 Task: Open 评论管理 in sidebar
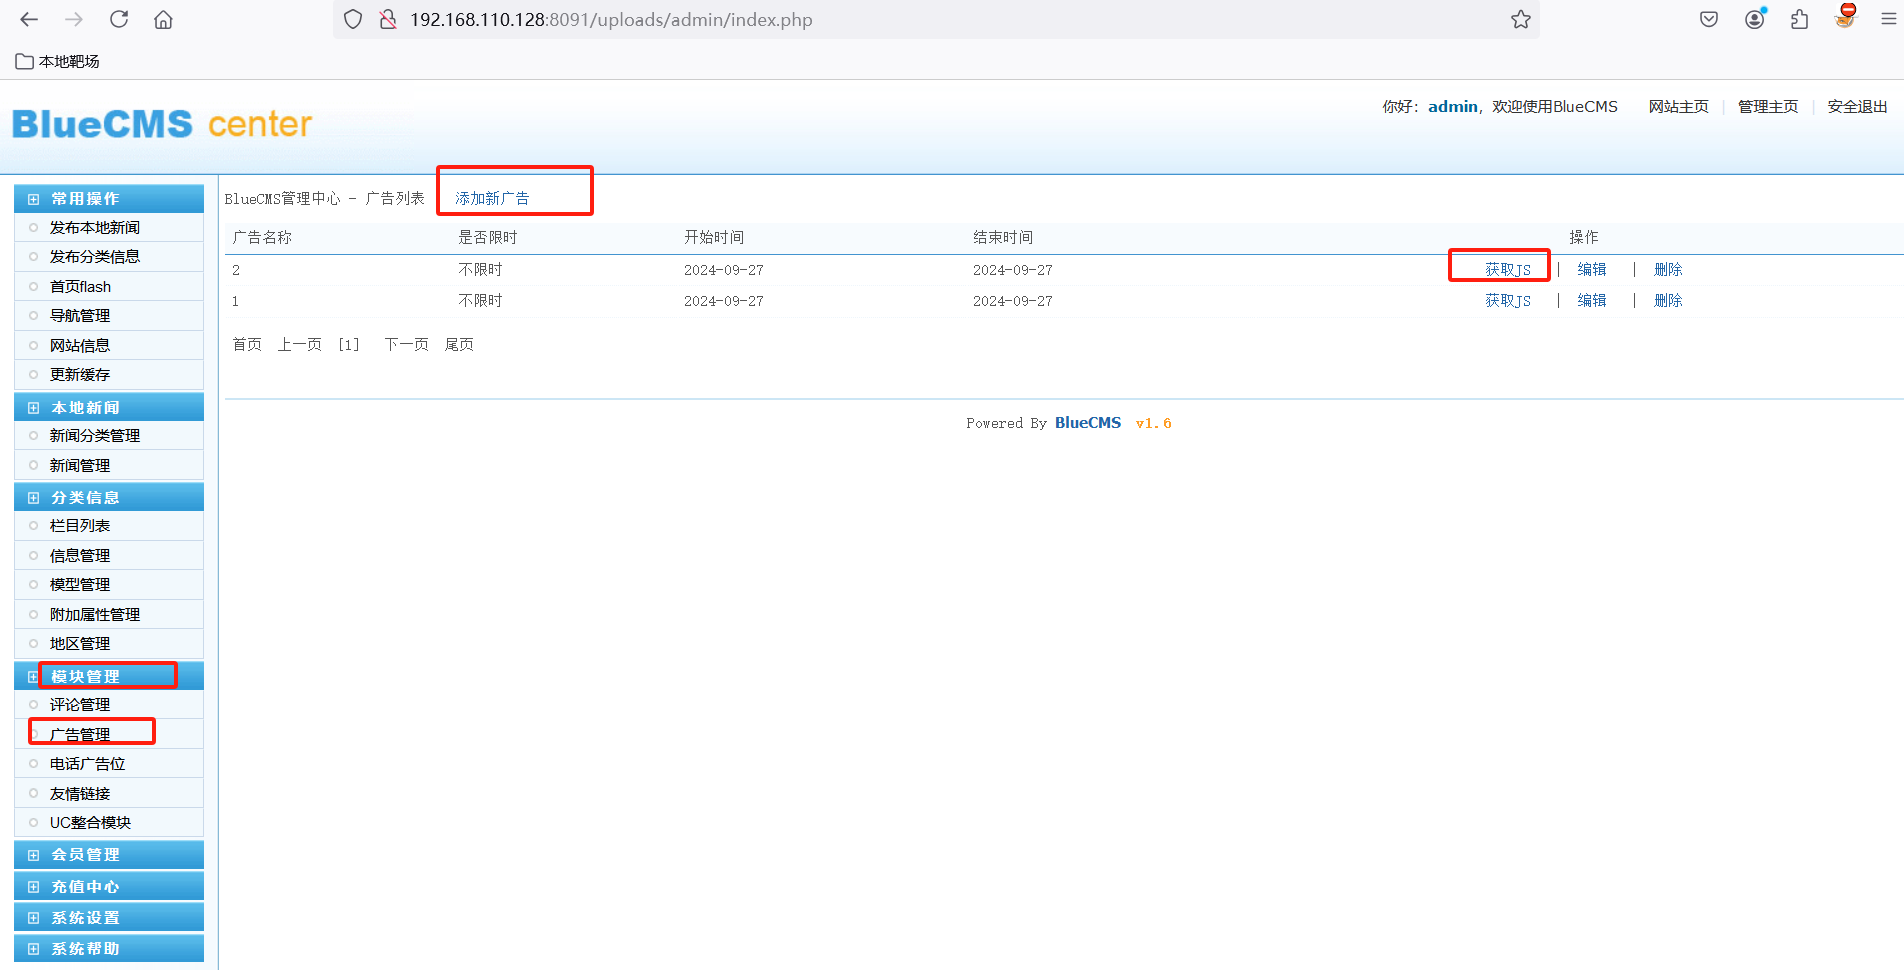[x=80, y=705]
